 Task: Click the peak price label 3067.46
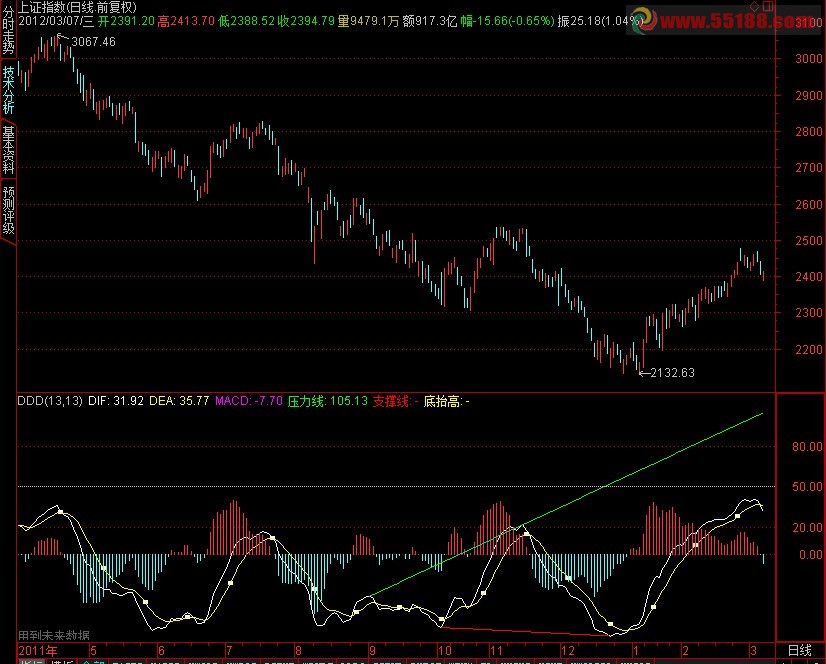pos(93,42)
